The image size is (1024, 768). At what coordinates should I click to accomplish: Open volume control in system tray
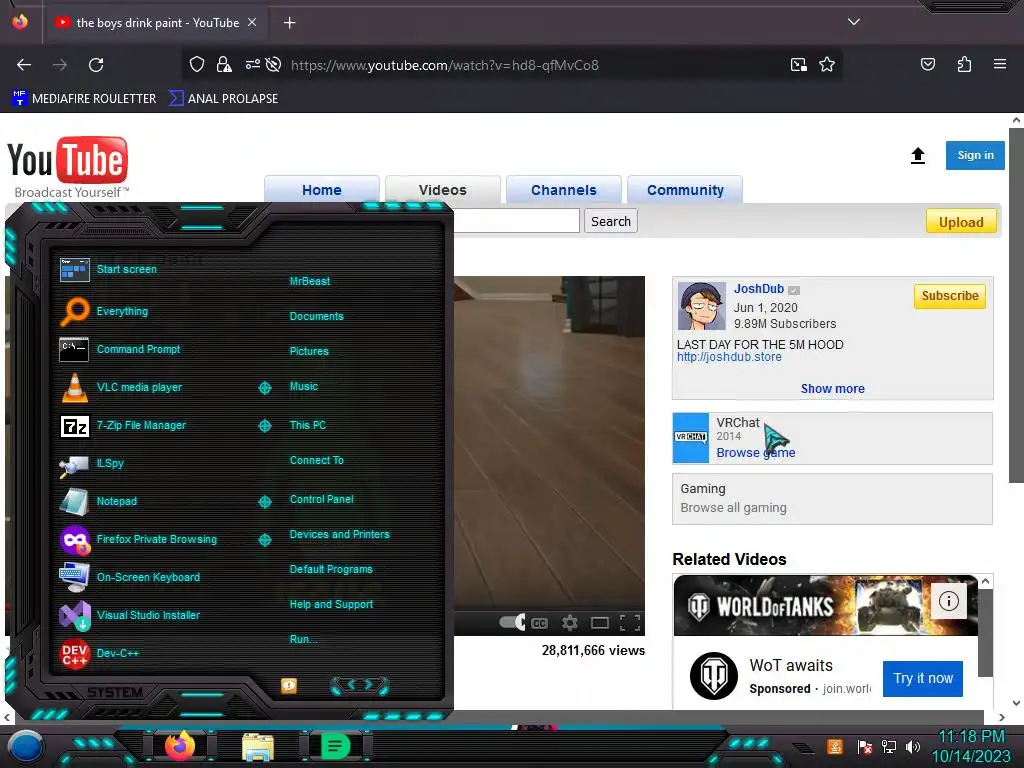pos(912,746)
